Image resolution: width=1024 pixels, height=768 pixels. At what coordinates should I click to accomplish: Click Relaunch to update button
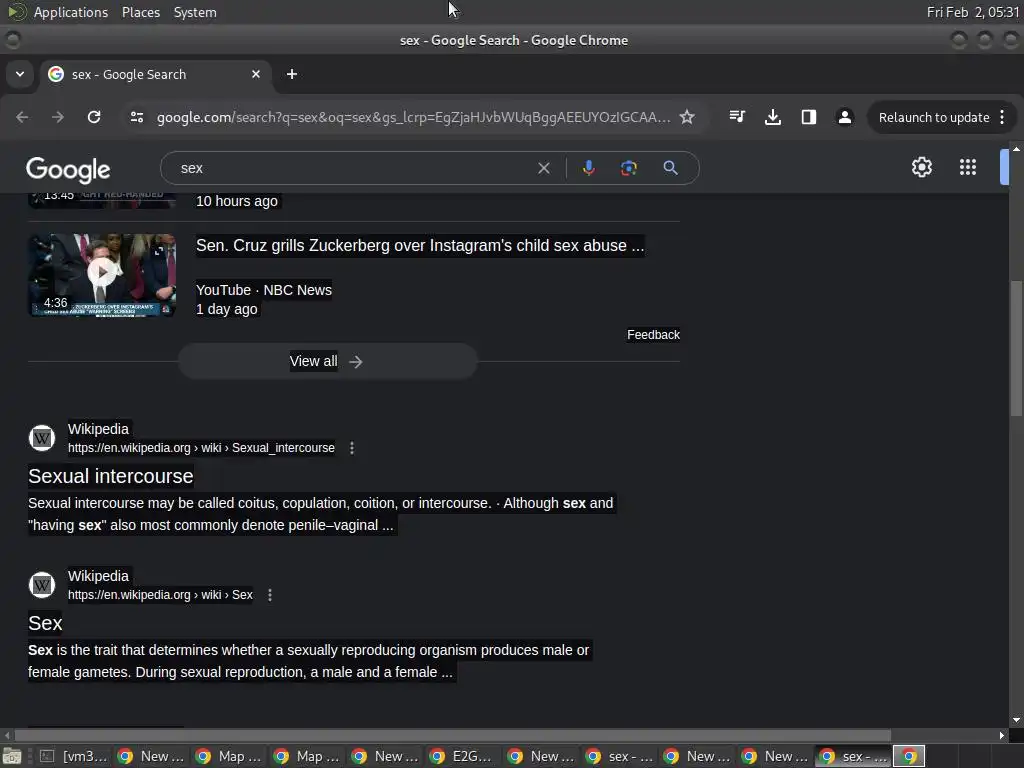[x=934, y=118]
